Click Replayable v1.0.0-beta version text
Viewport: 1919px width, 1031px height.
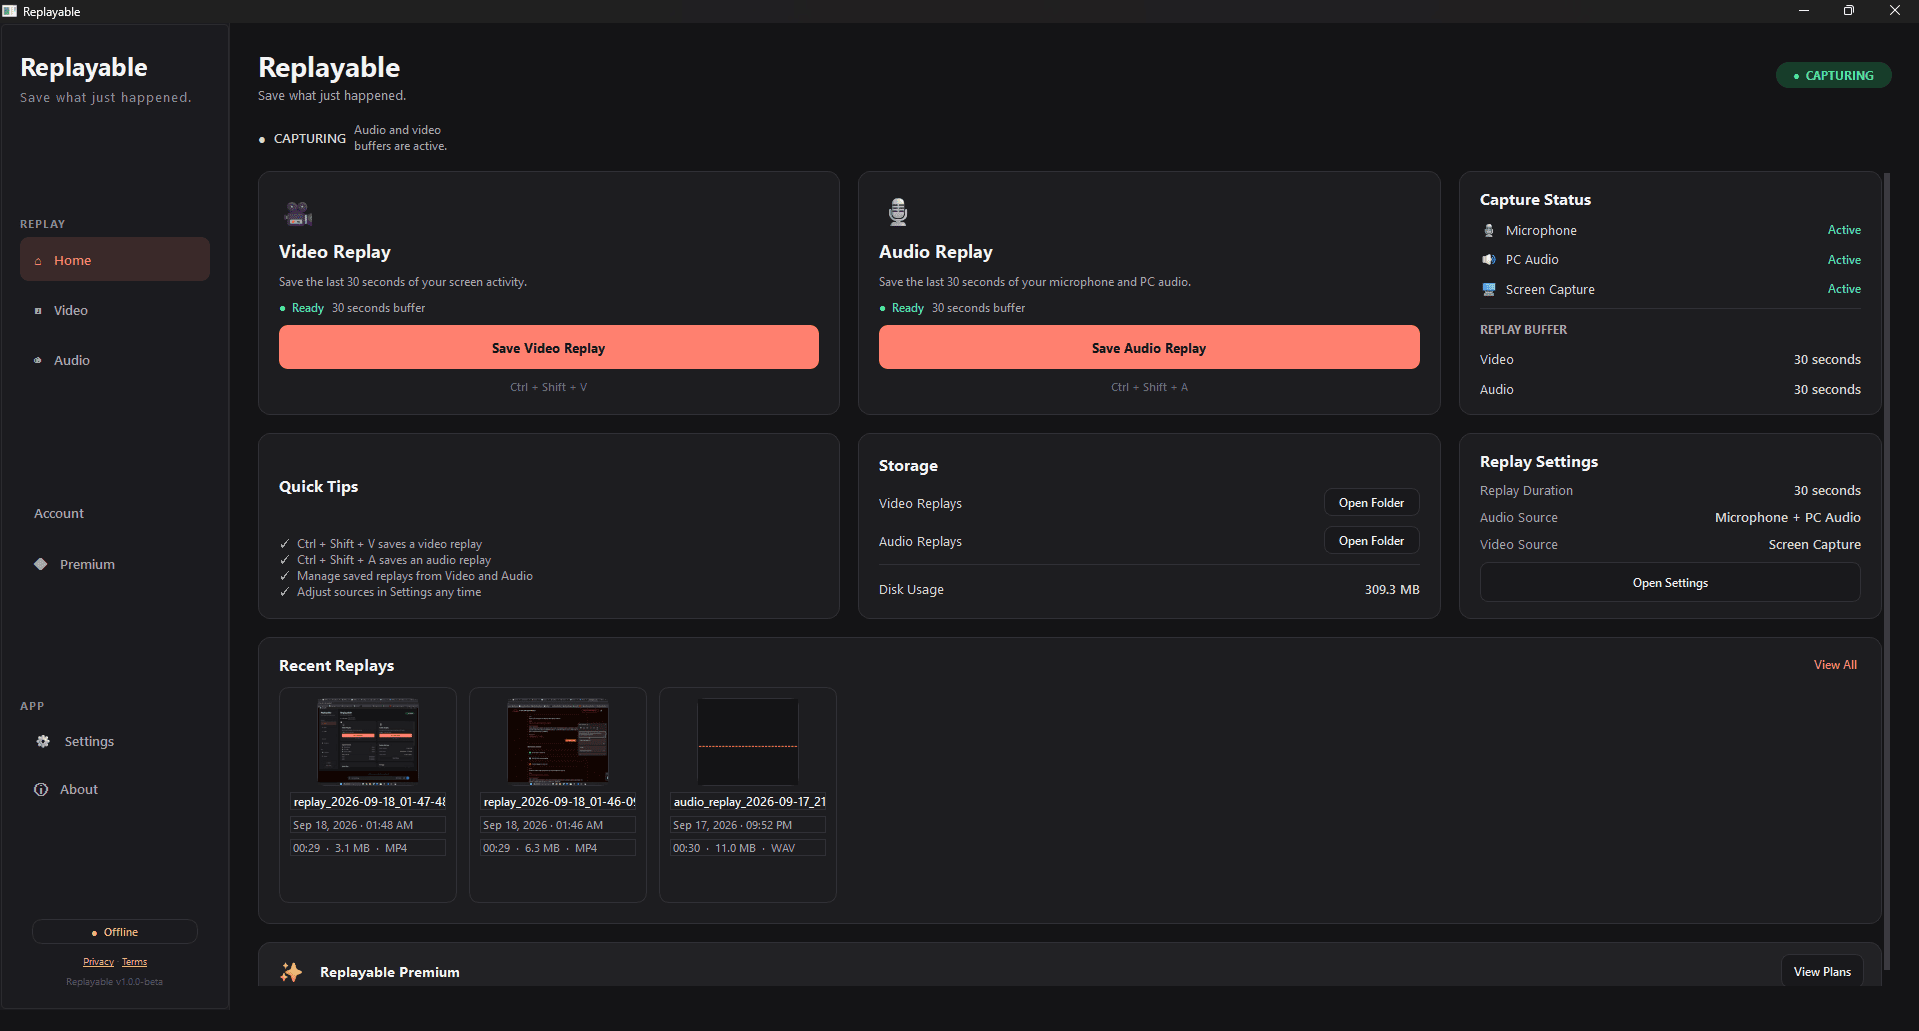click(x=114, y=982)
